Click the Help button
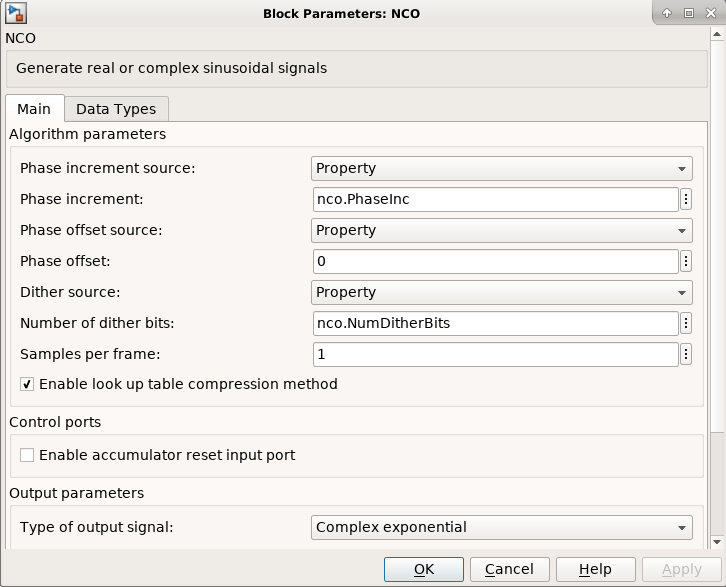The image size is (726, 587). [x=596, y=569]
